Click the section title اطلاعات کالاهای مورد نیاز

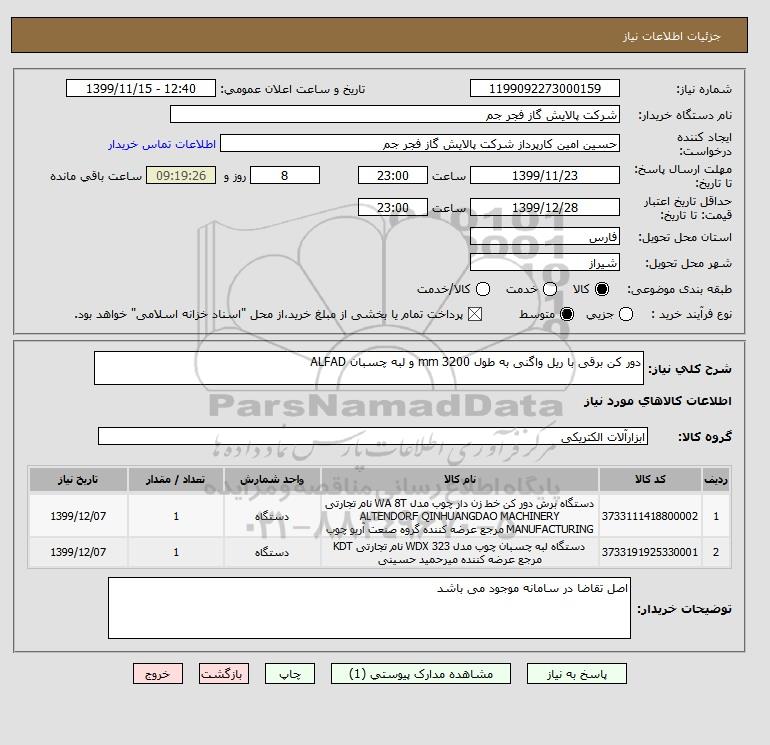point(658,401)
